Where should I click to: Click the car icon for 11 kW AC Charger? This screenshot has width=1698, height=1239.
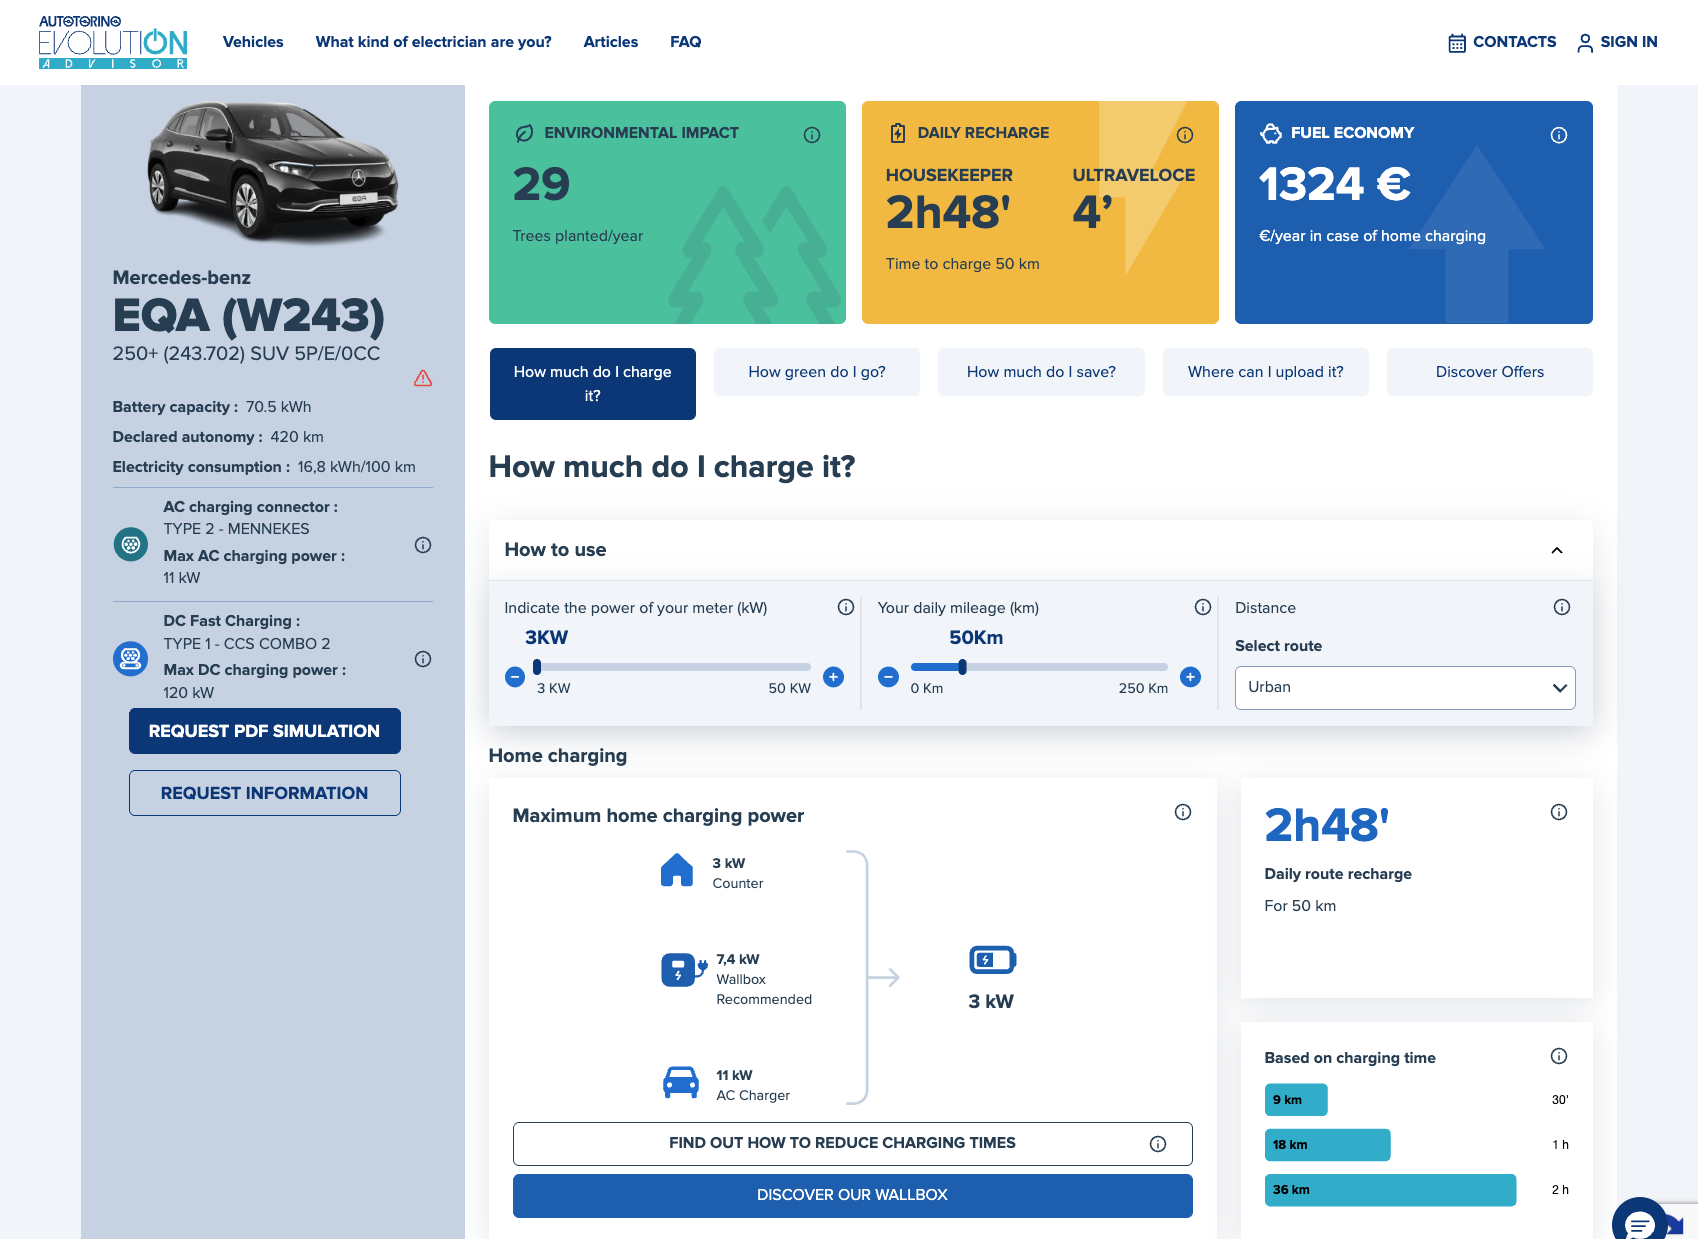681,1082
